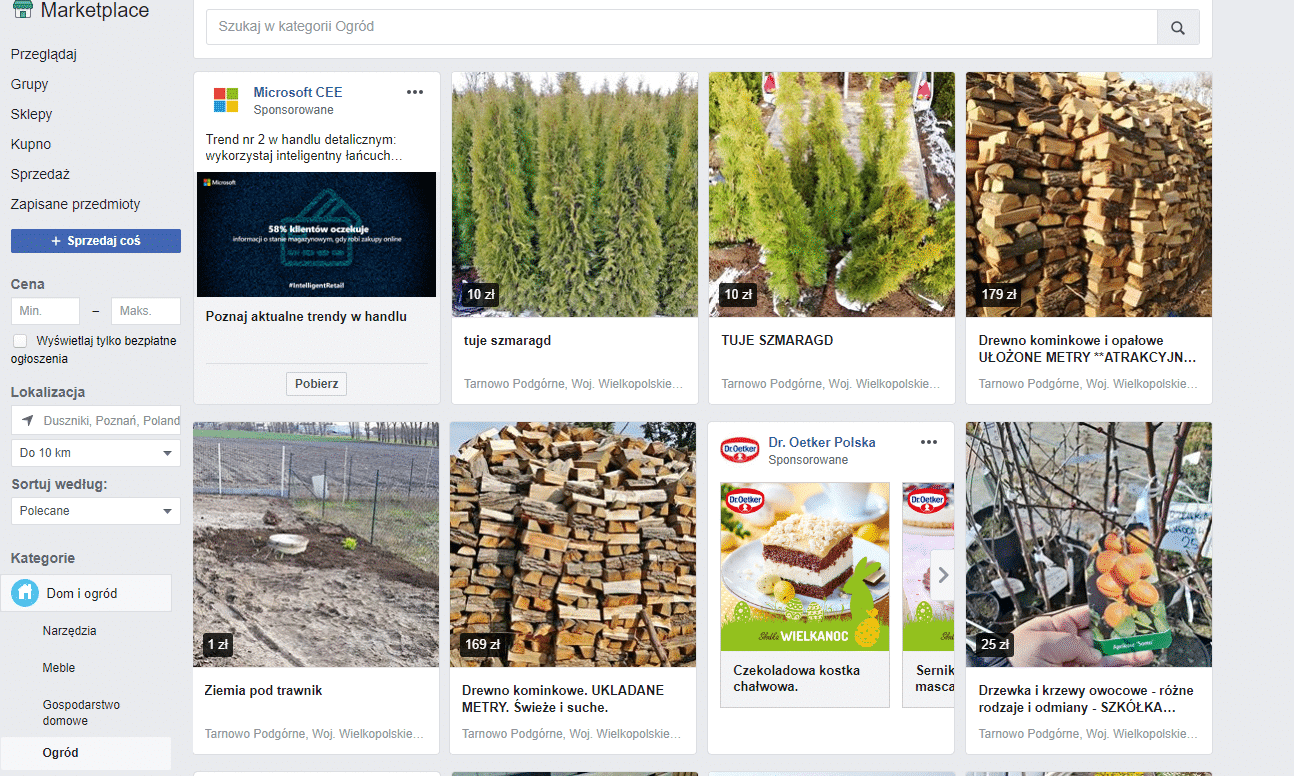Screen dimensions: 1294x776
Task: Open the Przeglądaj menu item
Action: (44, 54)
